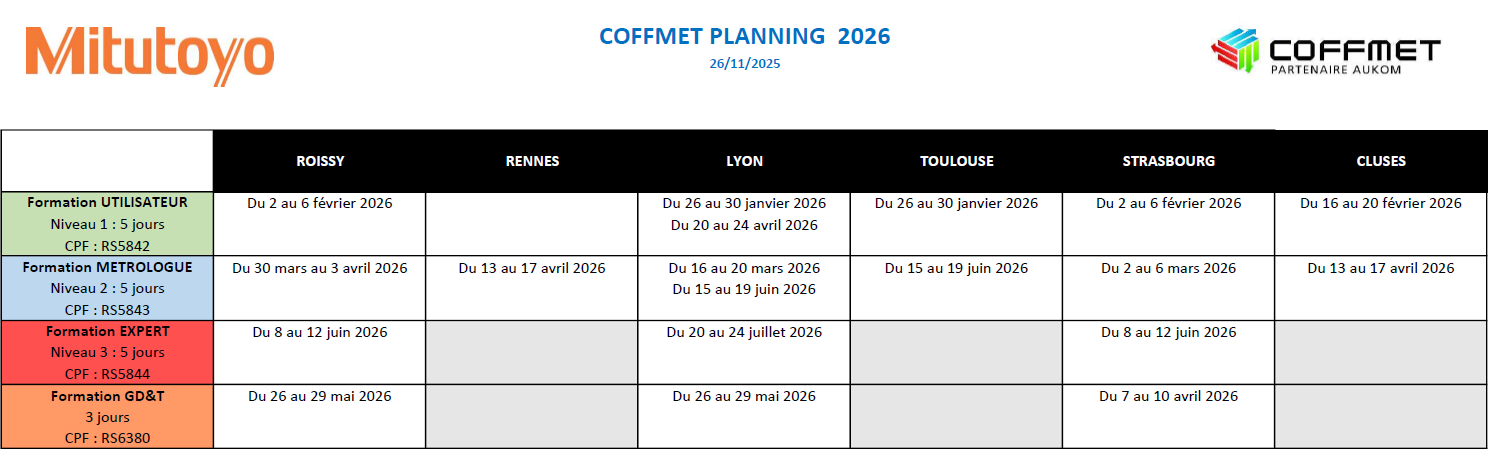Select the RENNES column header
The width and height of the screenshot is (1490, 451).
tap(532, 161)
